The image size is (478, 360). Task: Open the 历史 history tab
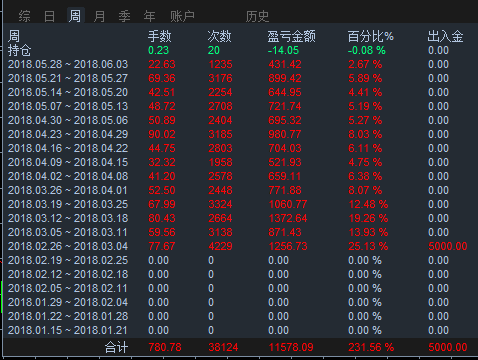pos(257,16)
